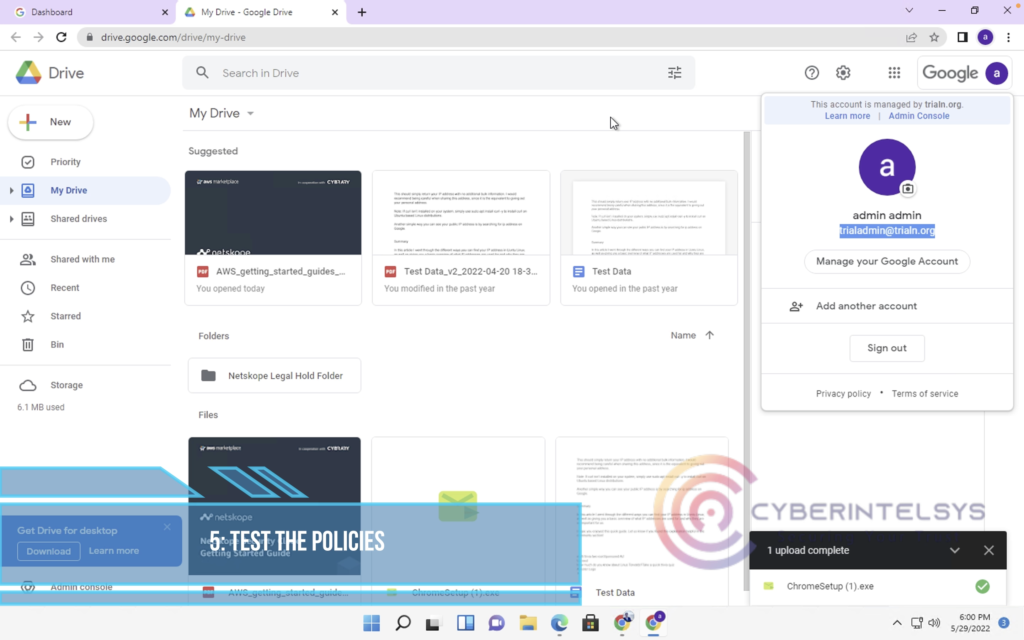Click Learn more in managed account notice

[847, 116]
